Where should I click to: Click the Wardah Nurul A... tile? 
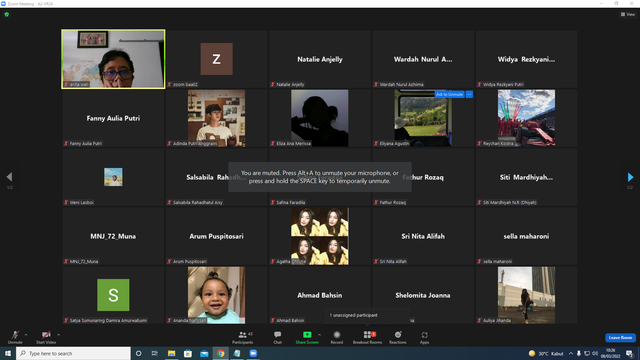pyautogui.click(x=423, y=59)
